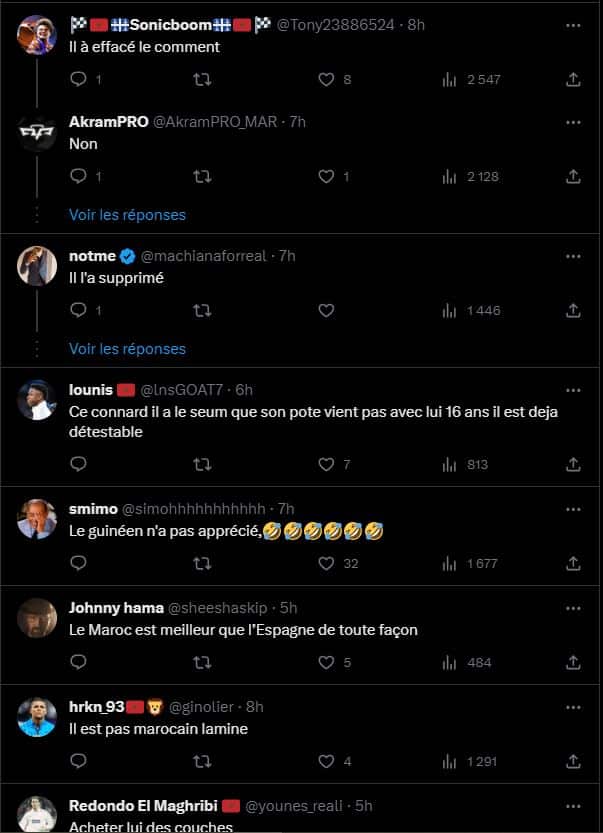View analytics for smimo's tweet

449,564
